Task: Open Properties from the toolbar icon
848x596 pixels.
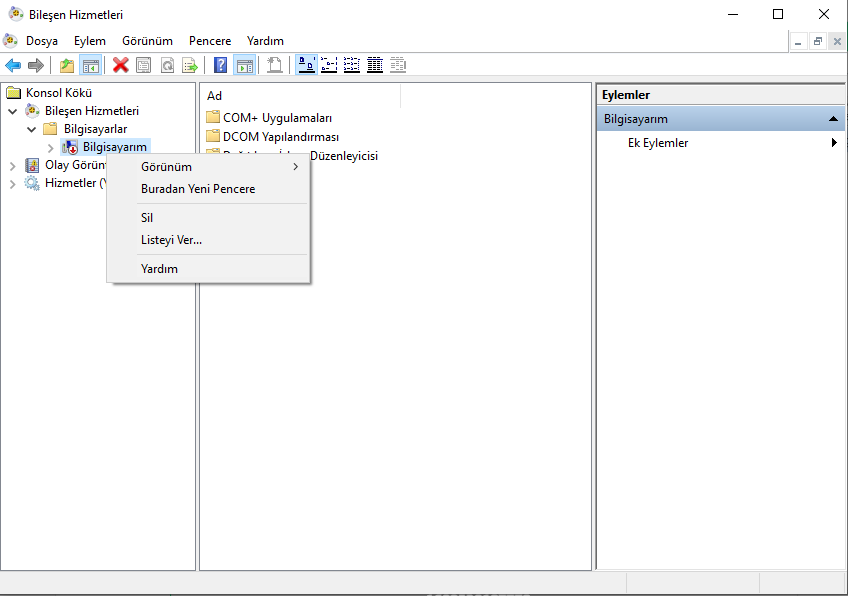Action: (x=143, y=65)
